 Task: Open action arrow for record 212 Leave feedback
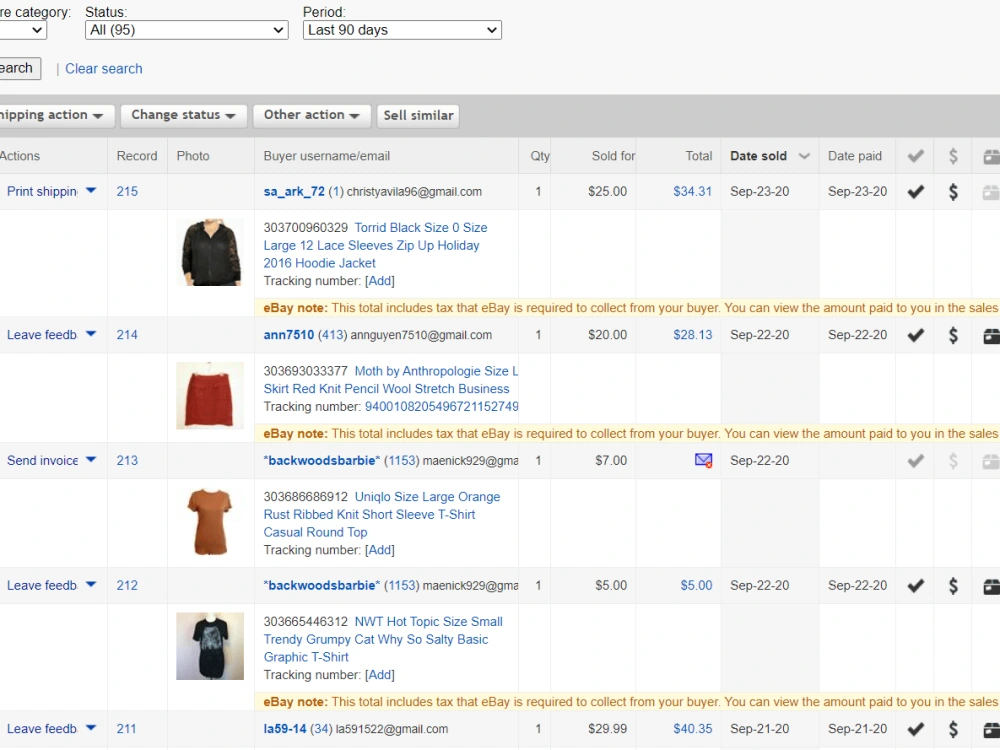[x=91, y=585]
